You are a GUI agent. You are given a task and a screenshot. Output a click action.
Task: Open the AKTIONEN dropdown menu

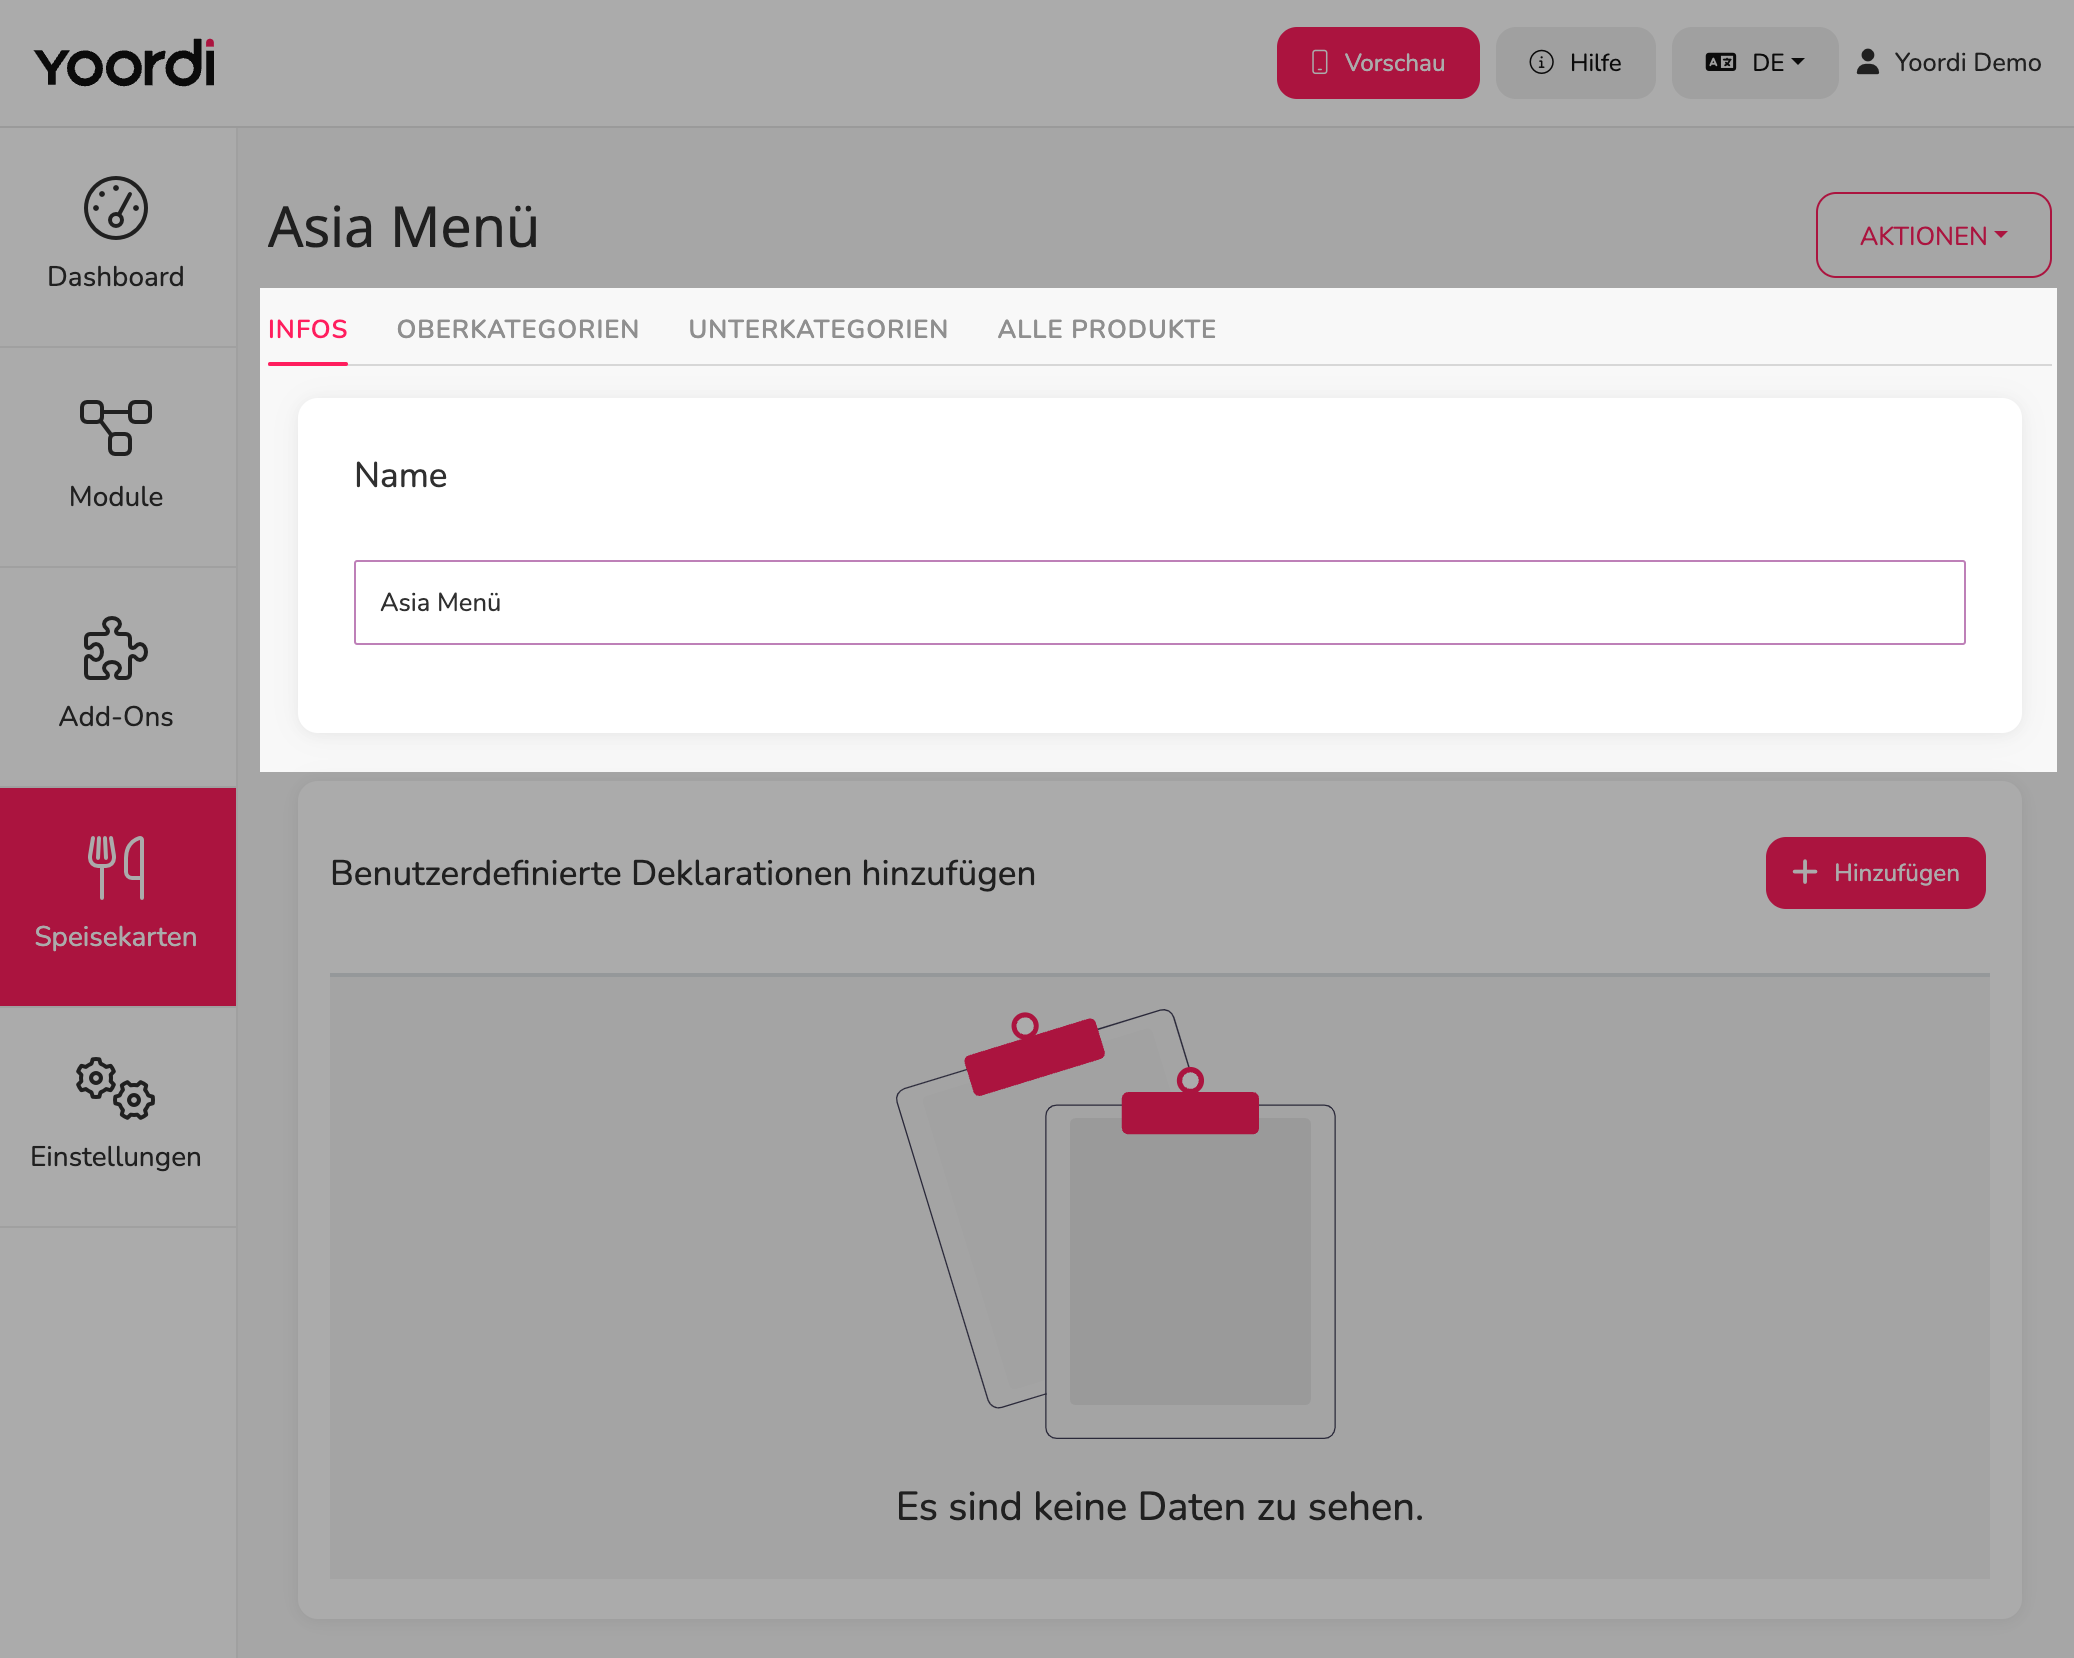click(x=1933, y=235)
